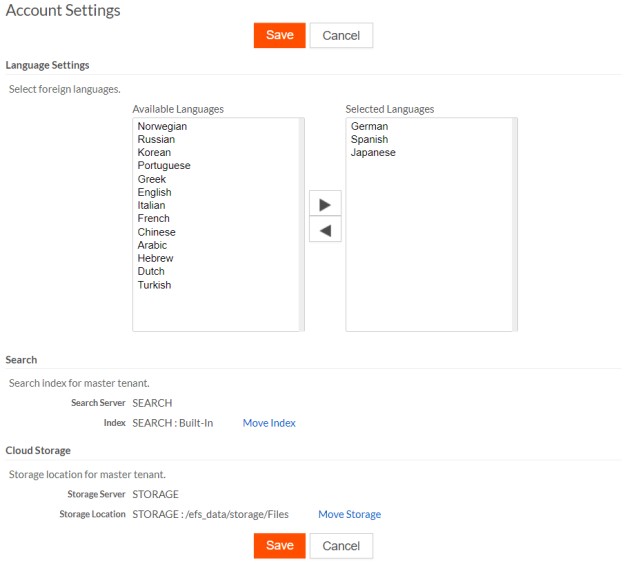Click the left arrow to remove language
This screenshot has height=564, width=625.
coord(325,230)
